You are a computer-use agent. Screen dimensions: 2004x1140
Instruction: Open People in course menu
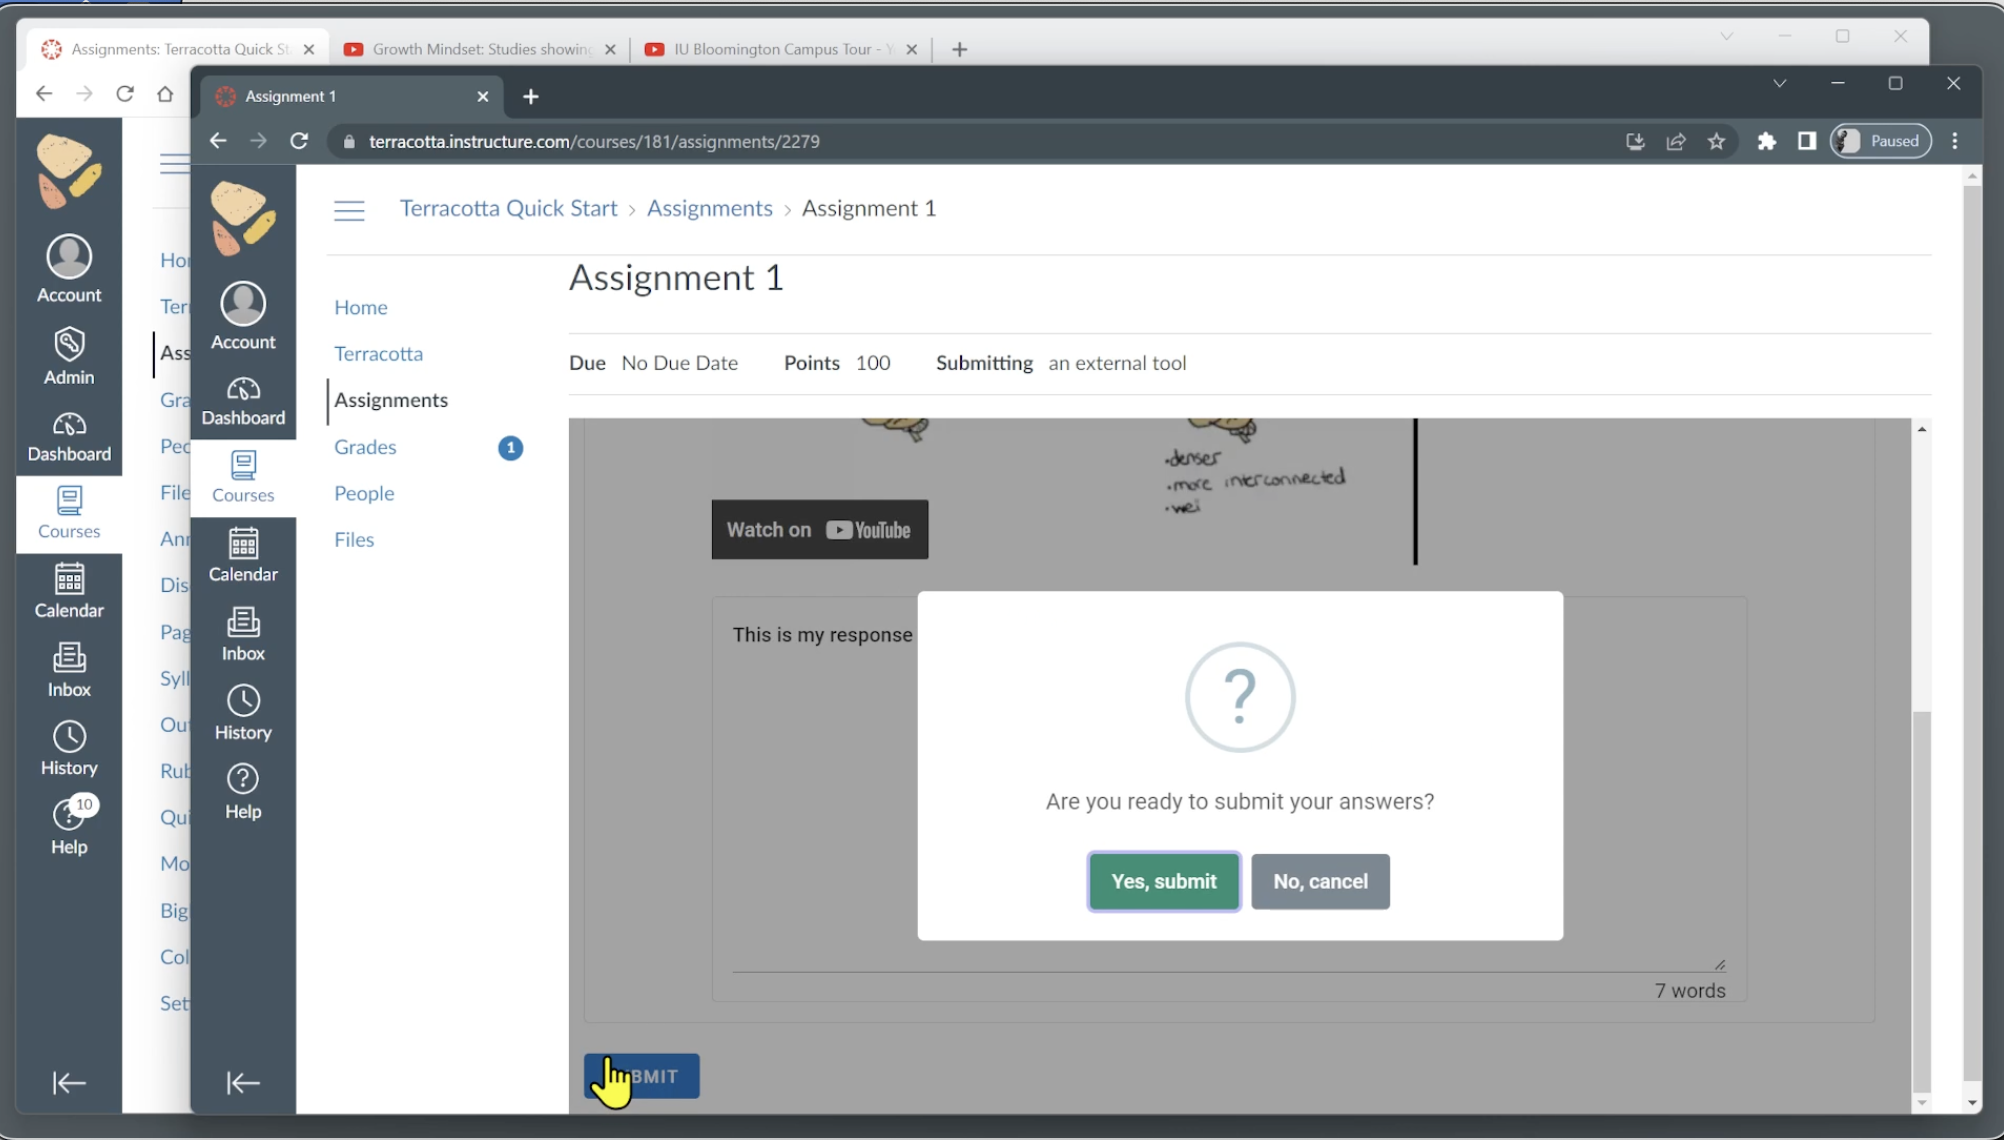click(x=364, y=493)
